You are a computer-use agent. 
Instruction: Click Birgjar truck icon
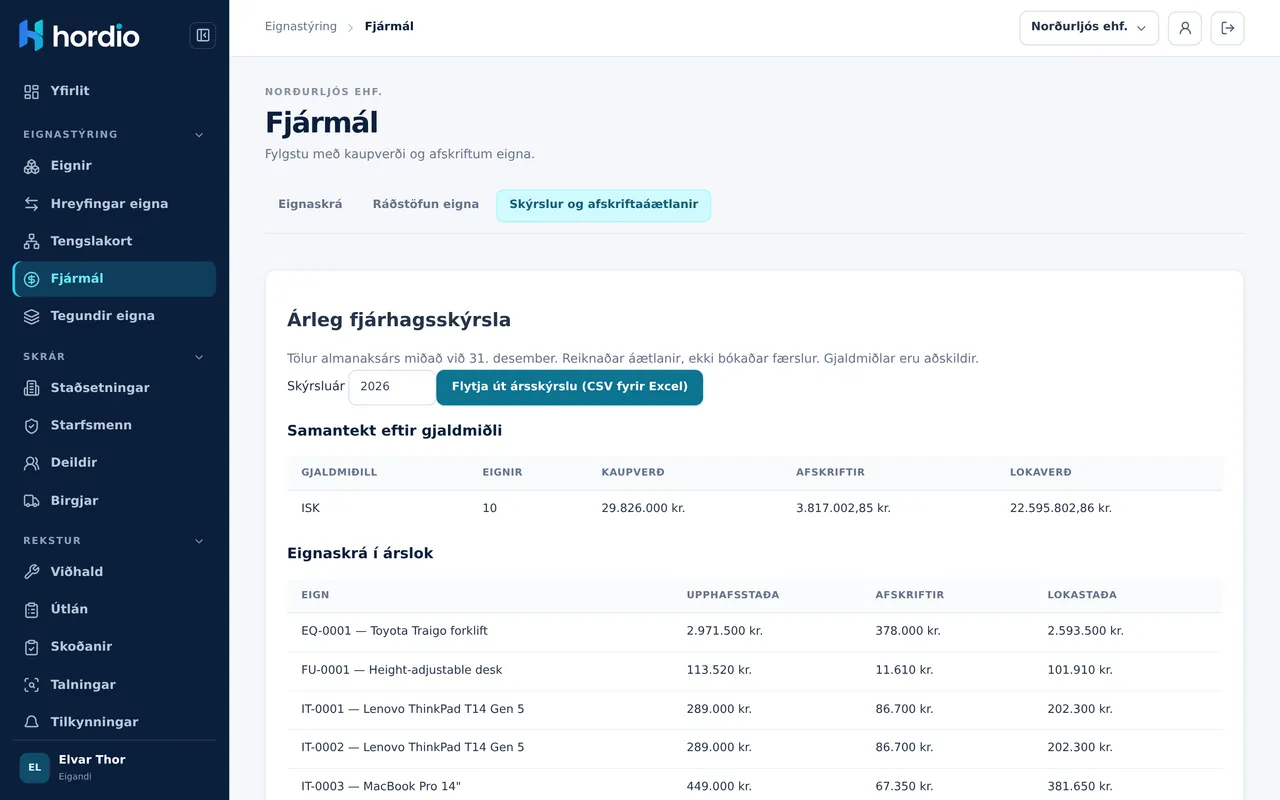32,500
